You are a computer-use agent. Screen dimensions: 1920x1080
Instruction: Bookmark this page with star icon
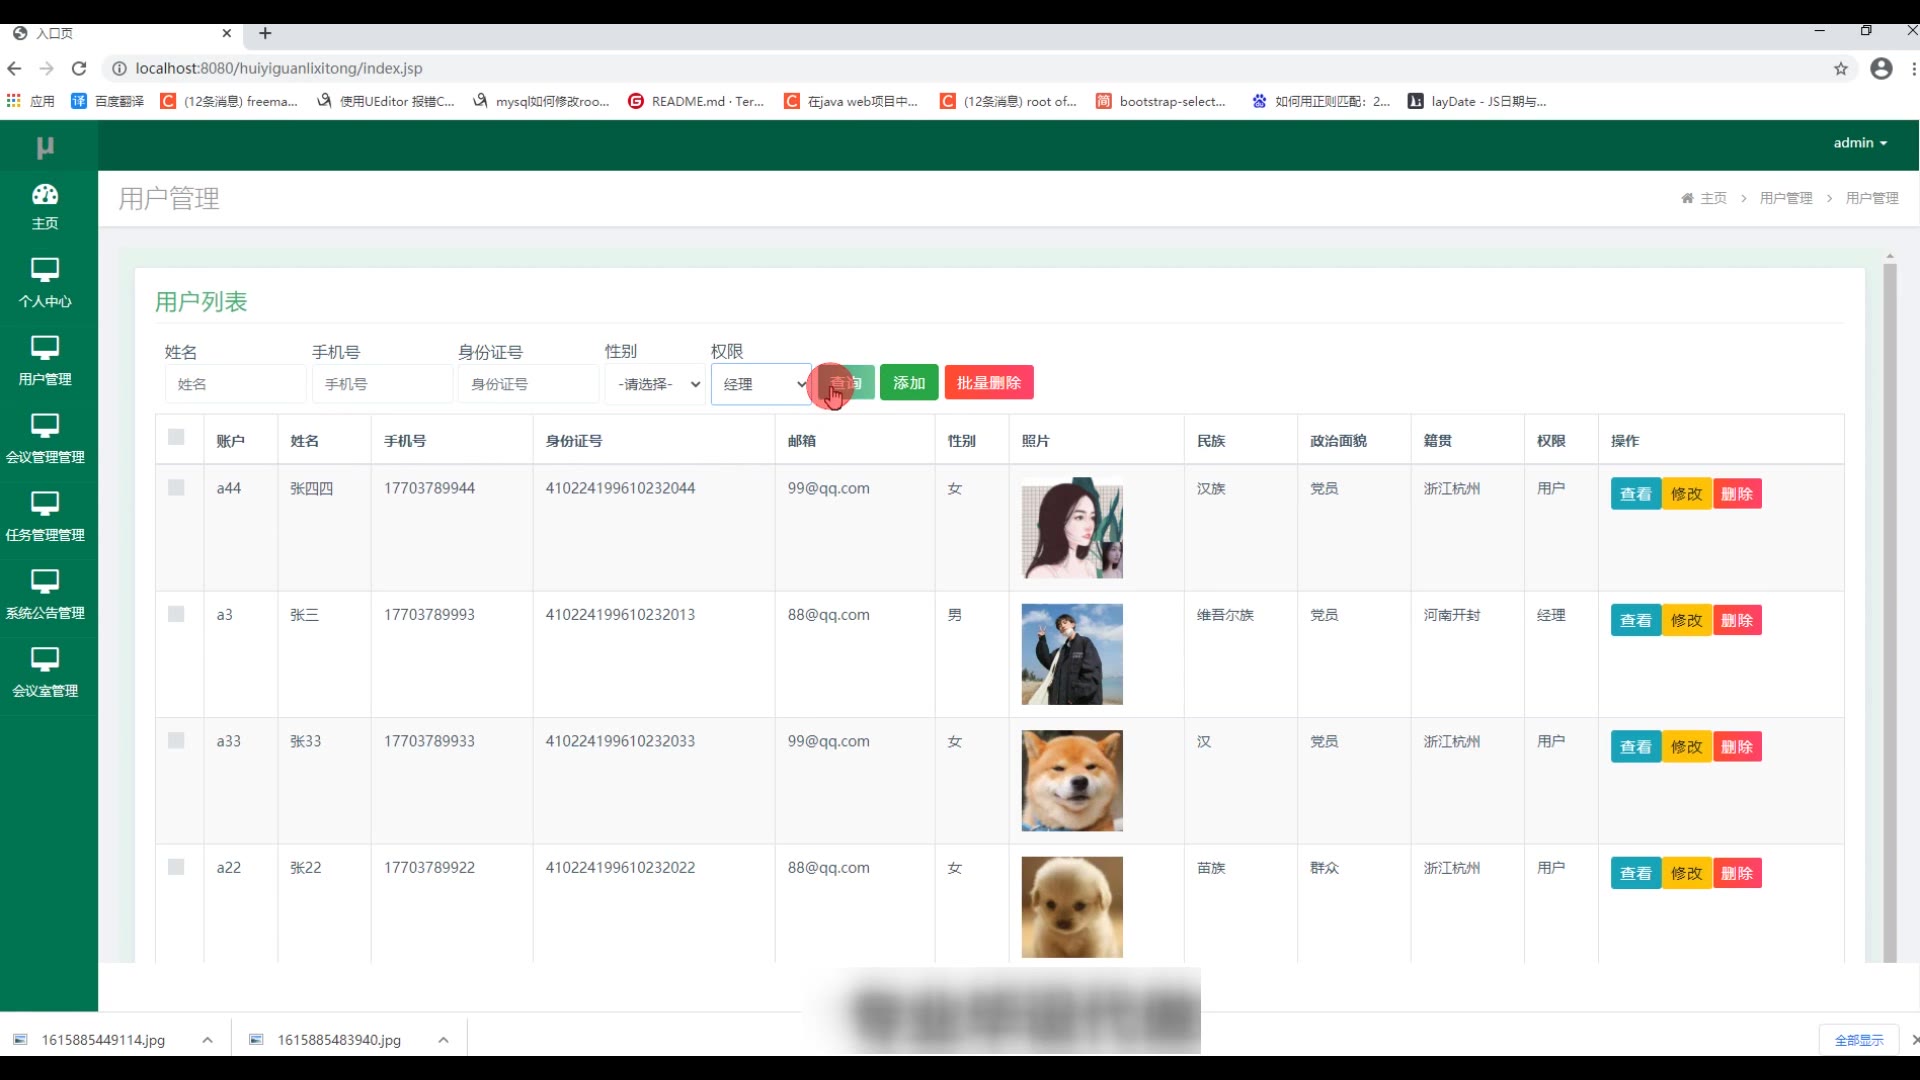tap(1840, 68)
